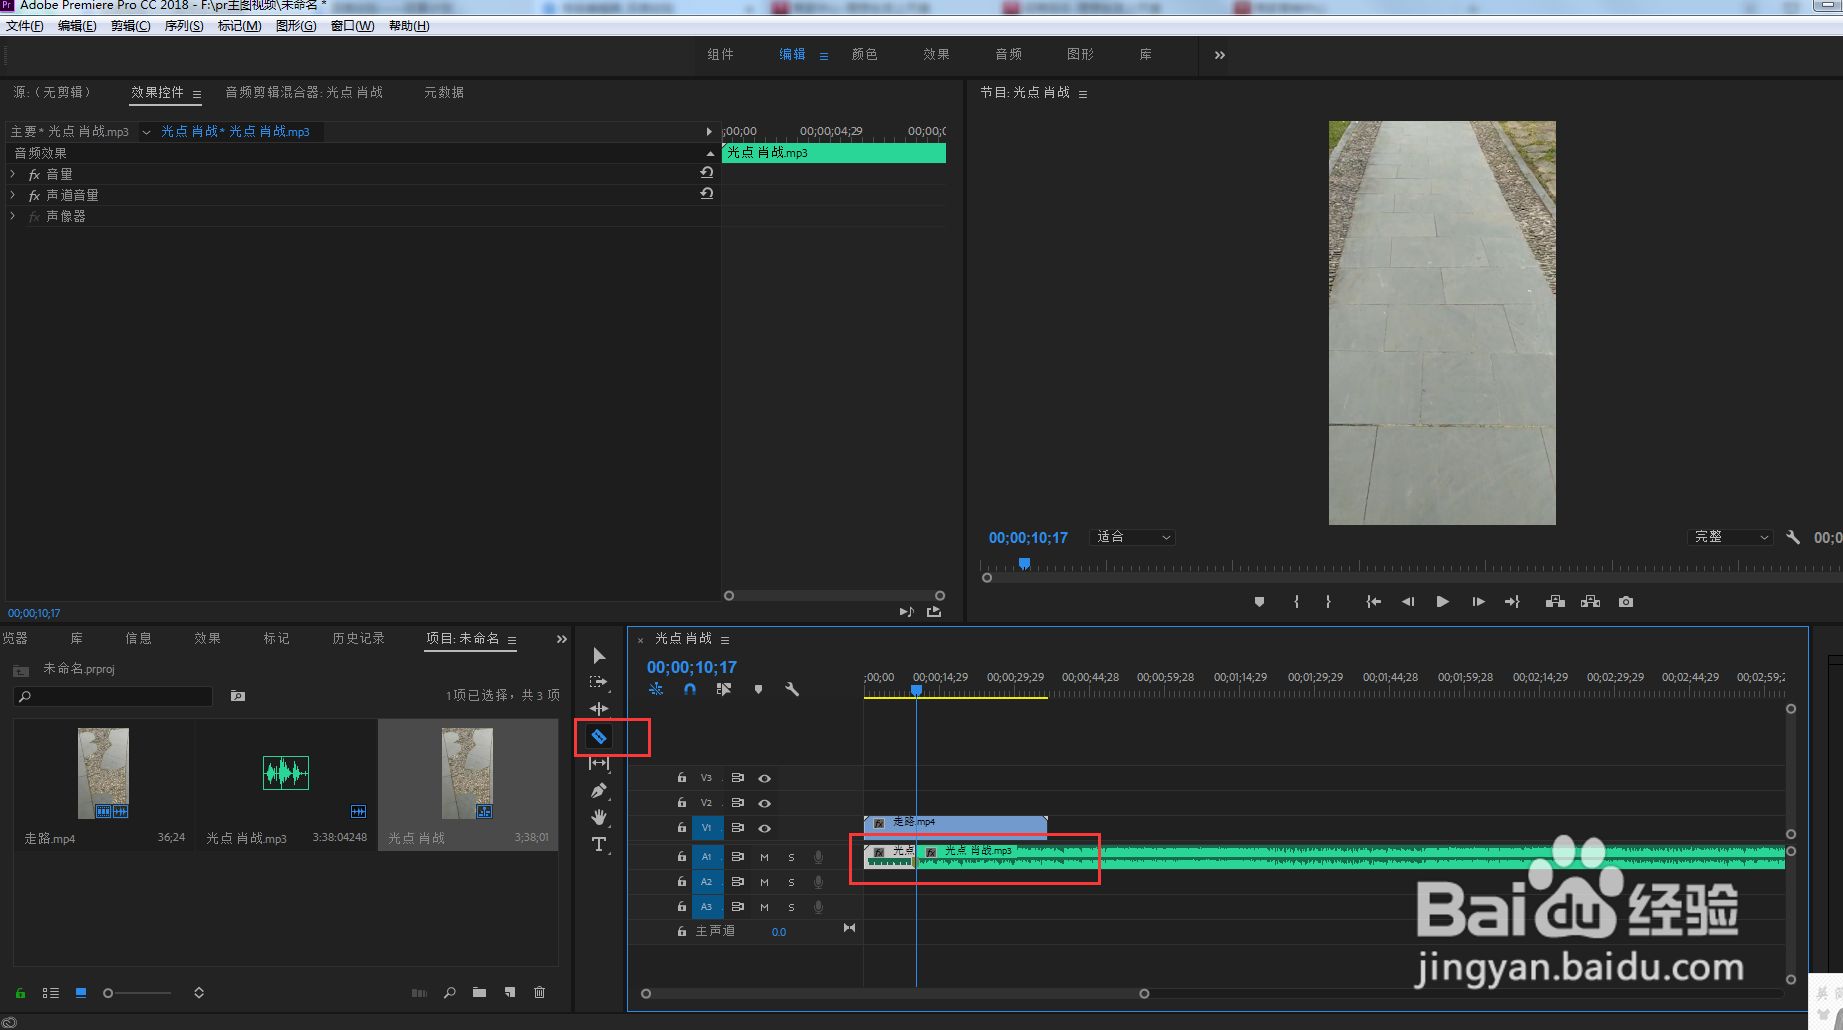The width and height of the screenshot is (1843, 1030).
Task: Step forward one frame
Action: [x=1478, y=602]
